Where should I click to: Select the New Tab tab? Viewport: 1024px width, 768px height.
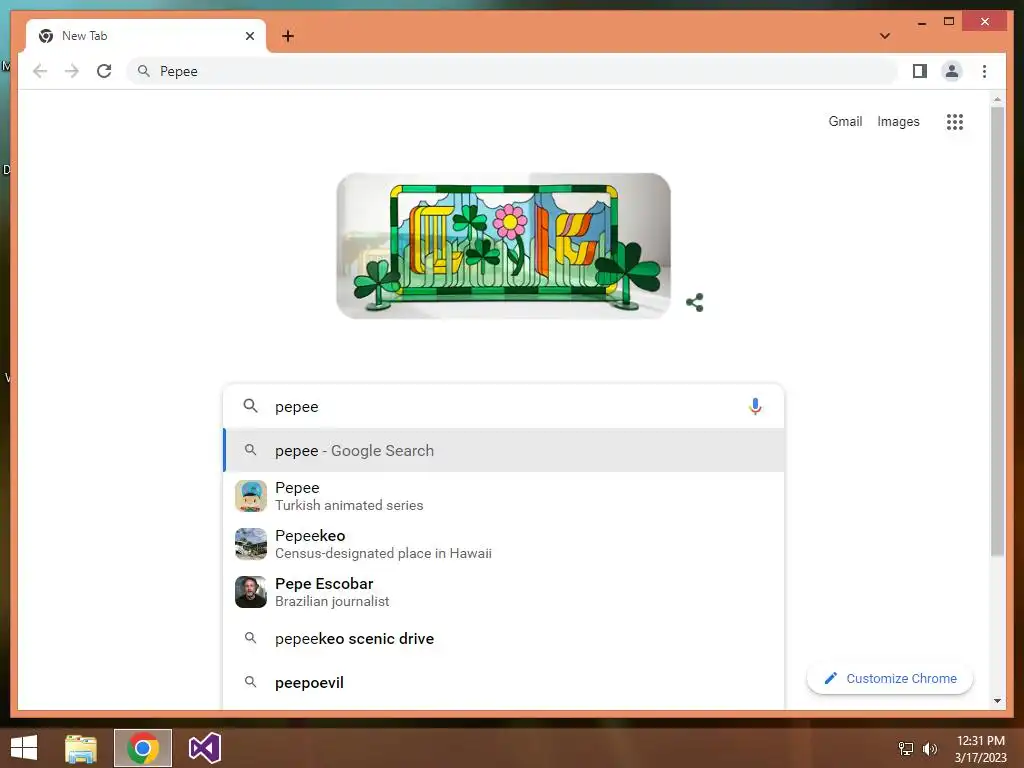click(146, 36)
